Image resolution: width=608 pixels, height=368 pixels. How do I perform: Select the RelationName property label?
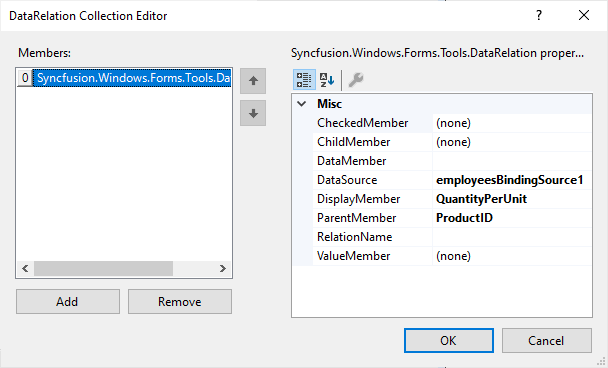point(354,237)
